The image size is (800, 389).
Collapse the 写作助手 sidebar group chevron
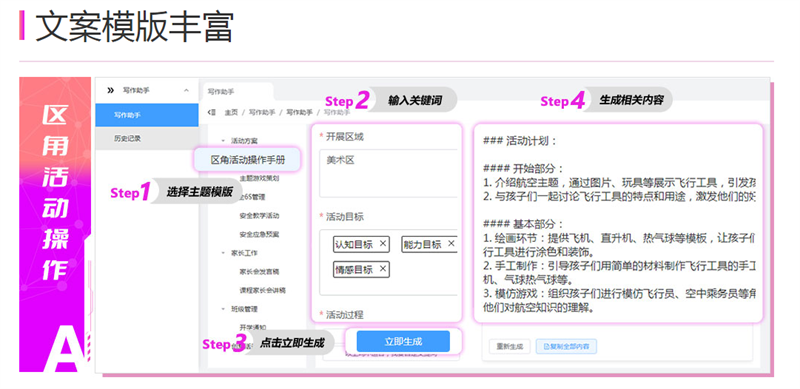point(186,90)
